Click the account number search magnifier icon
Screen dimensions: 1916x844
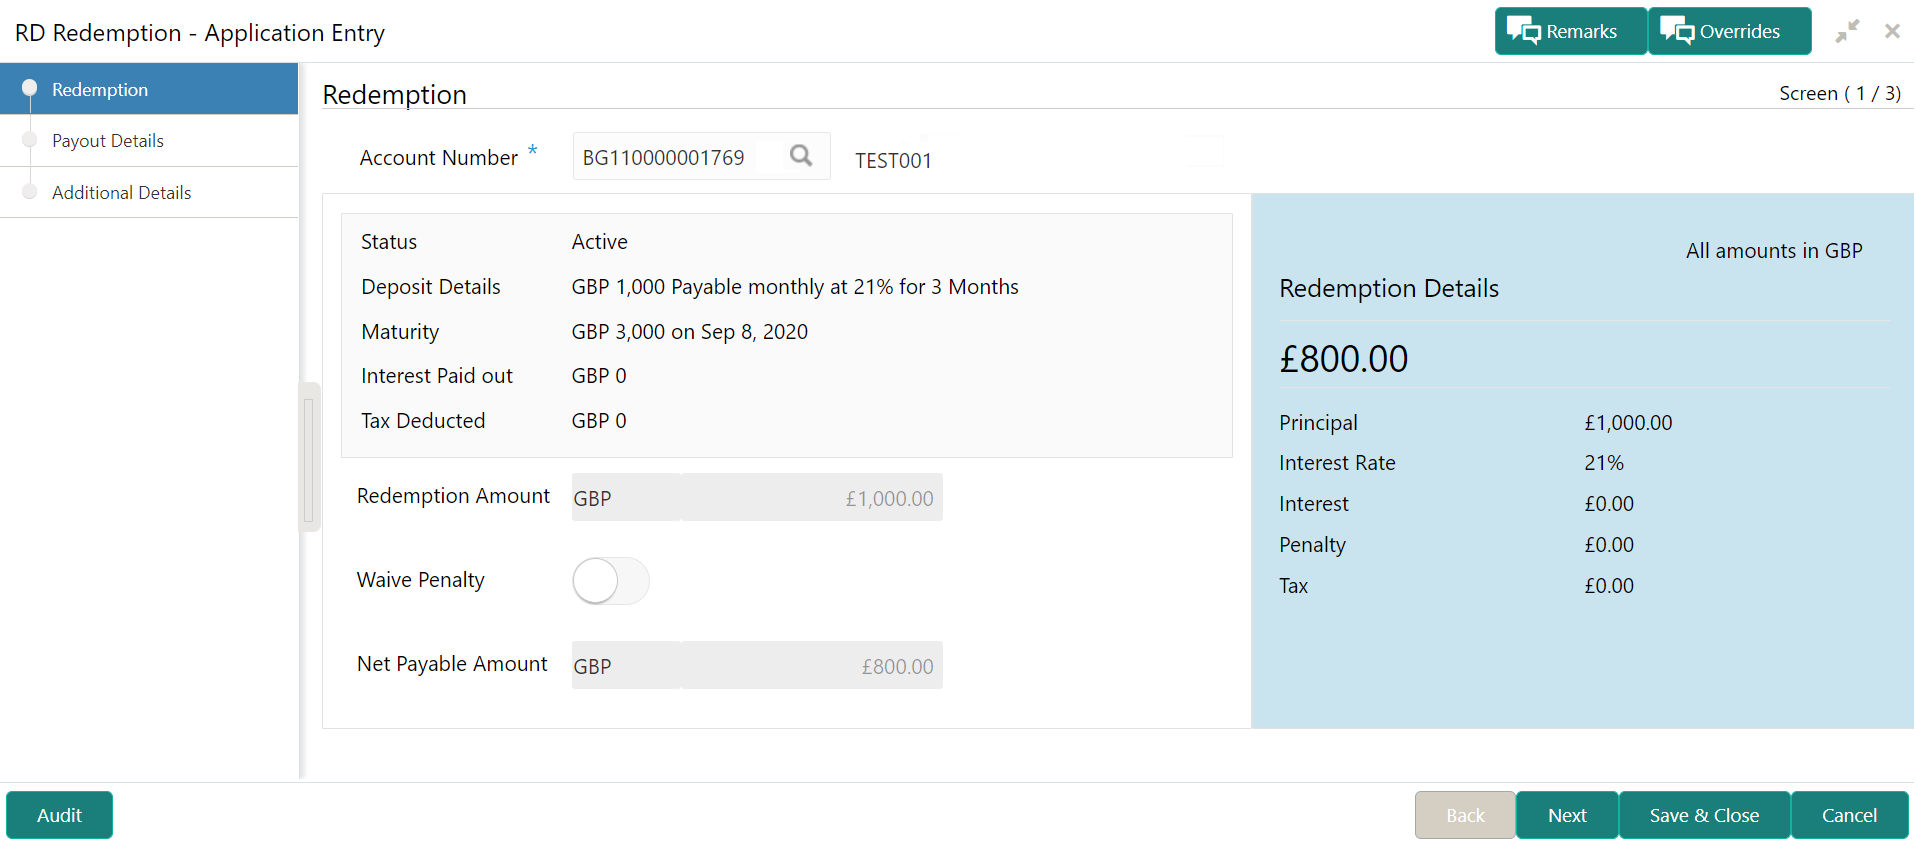point(801,156)
